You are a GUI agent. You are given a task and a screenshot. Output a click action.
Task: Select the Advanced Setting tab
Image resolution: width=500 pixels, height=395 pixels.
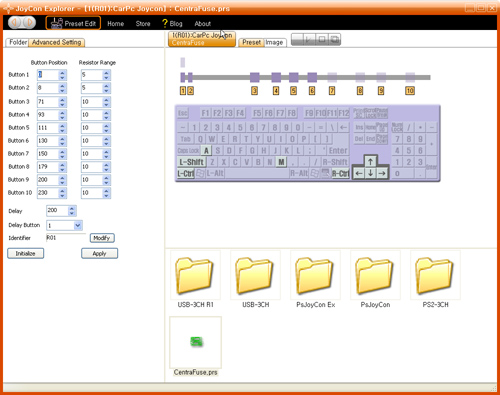pos(57,42)
